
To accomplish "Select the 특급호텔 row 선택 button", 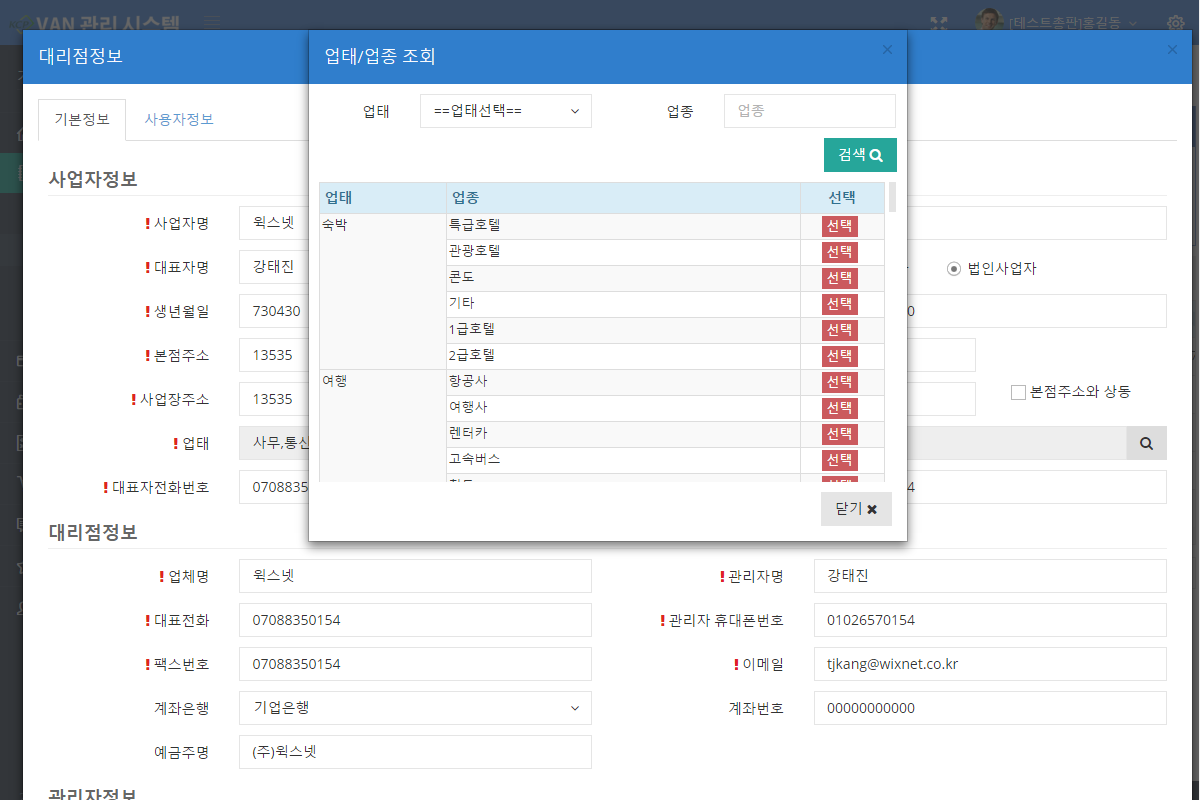I will pos(840,226).
